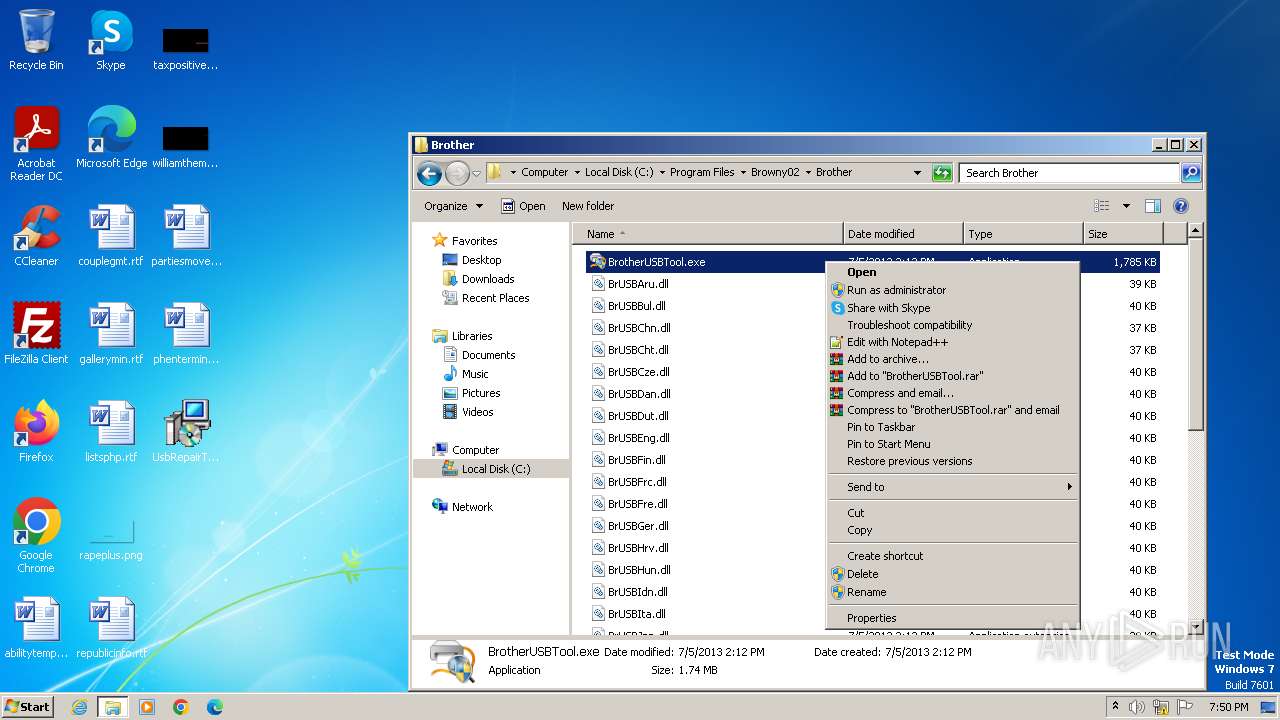Refresh the Brother folder view
Image resolution: width=1280 pixels, height=720 pixels.
[x=941, y=173]
